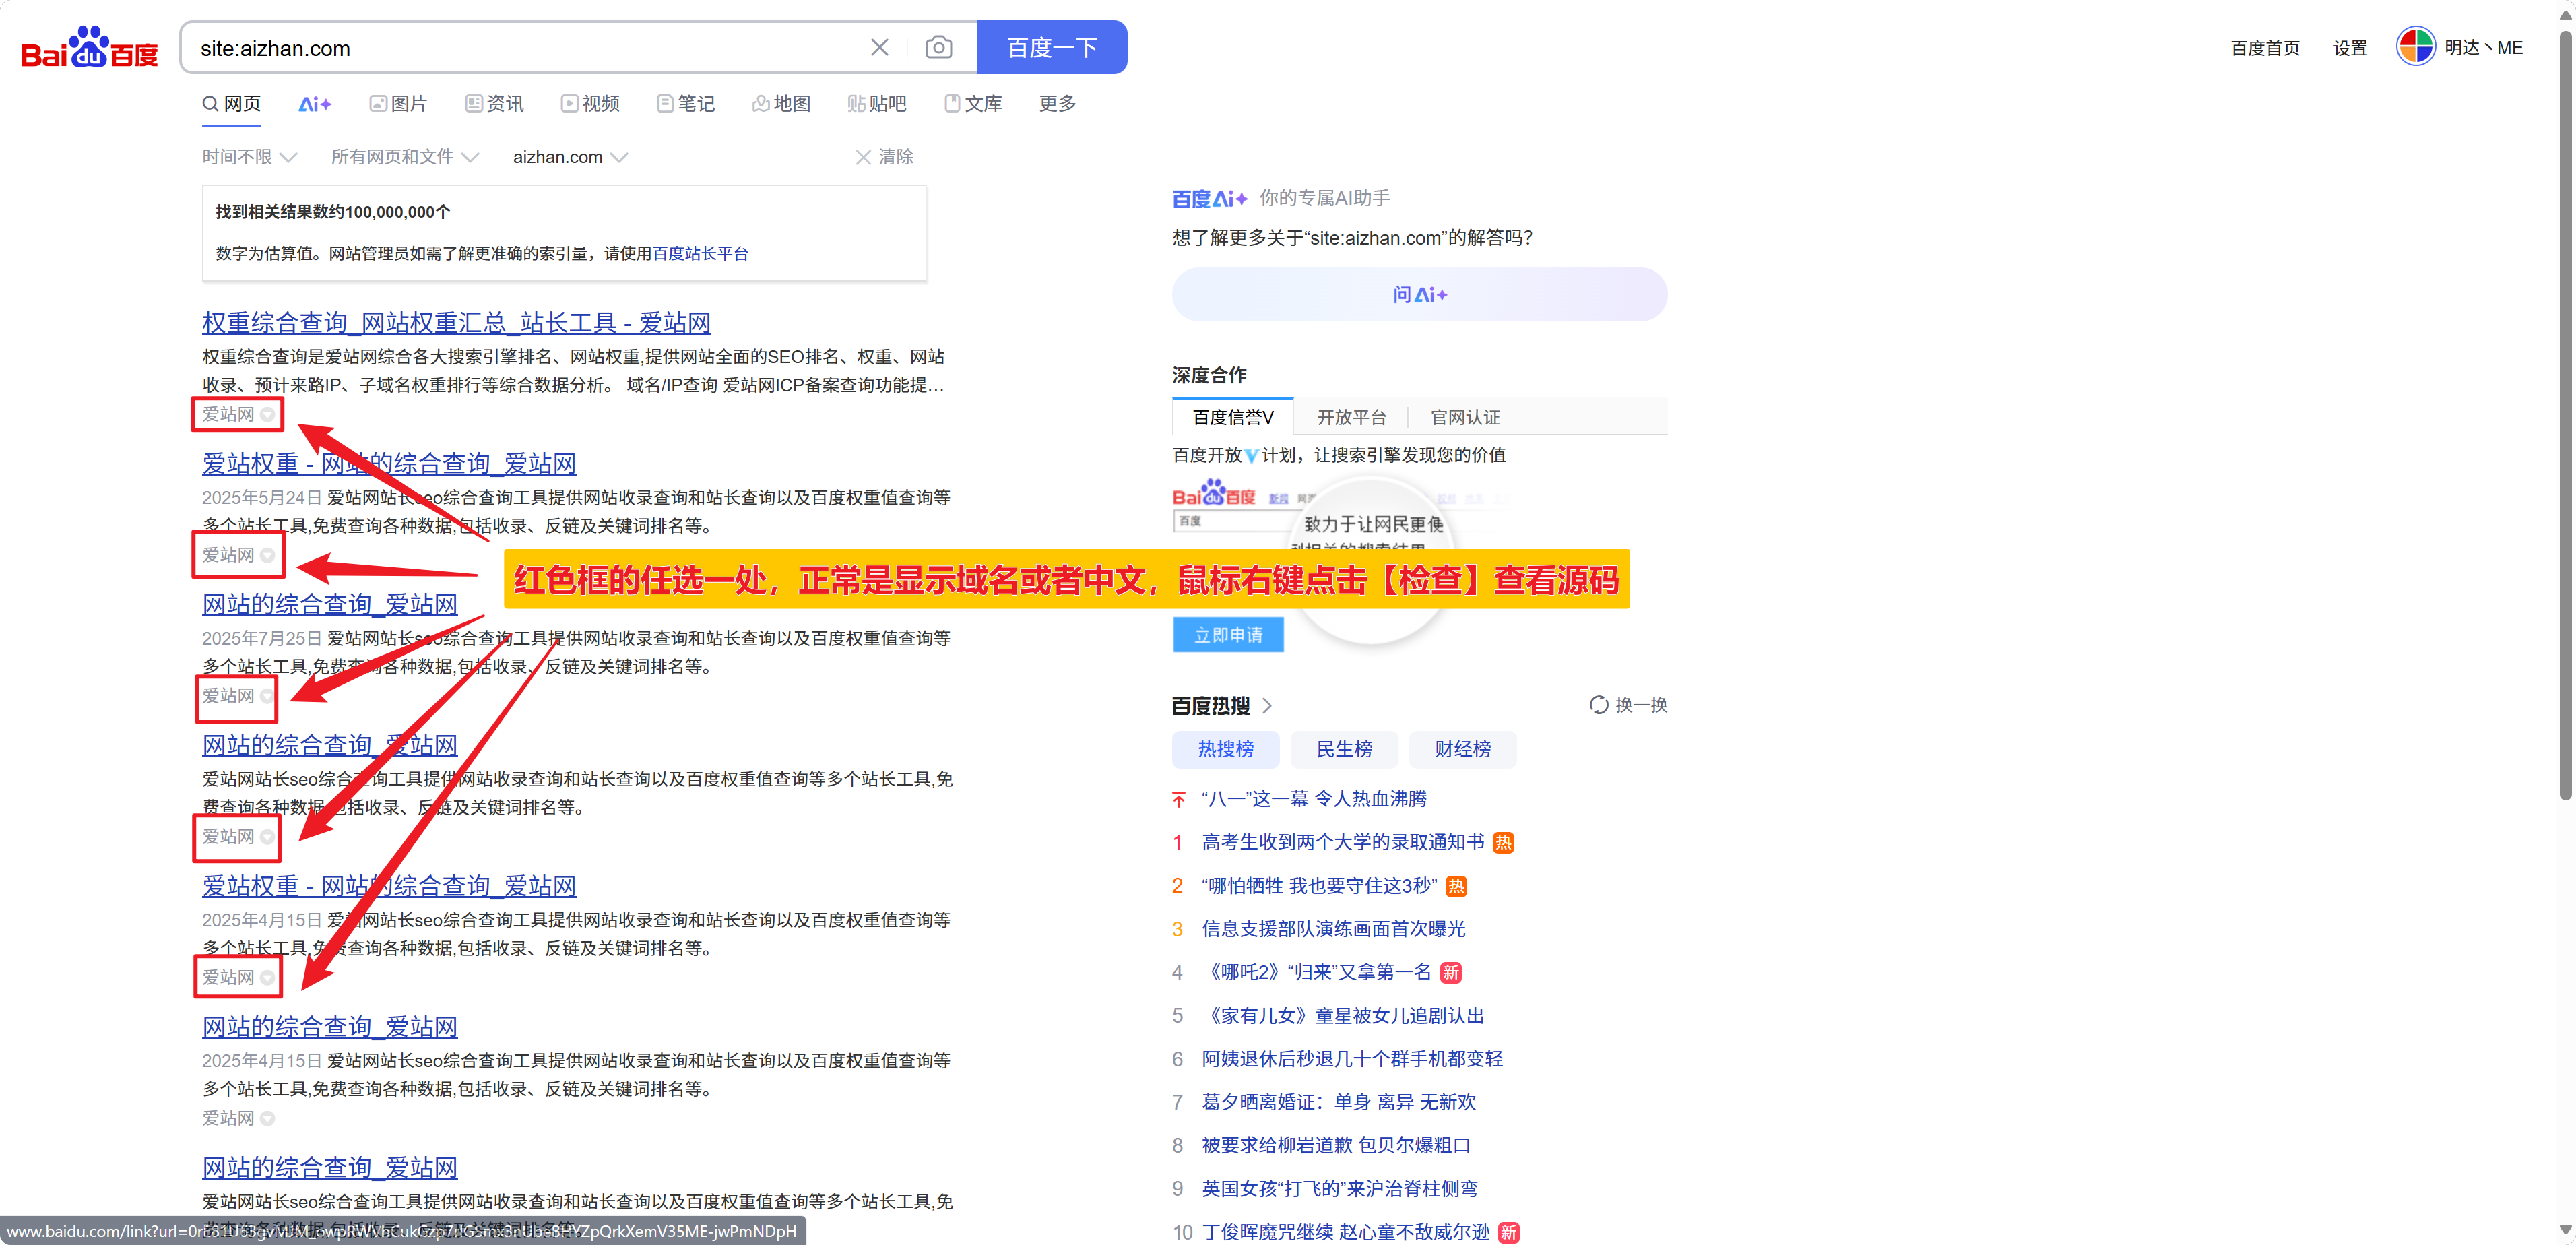Open the 2025年5月24日 result 爱站权重 title
Viewport: 2576px width, 1245px height.
coord(389,464)
